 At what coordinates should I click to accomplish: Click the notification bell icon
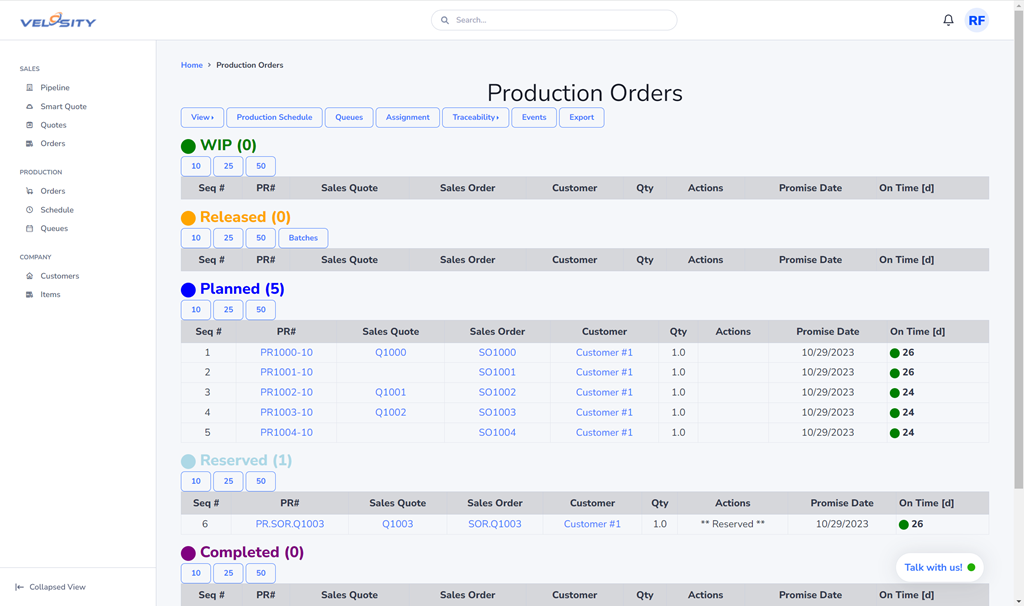[948, 20]
